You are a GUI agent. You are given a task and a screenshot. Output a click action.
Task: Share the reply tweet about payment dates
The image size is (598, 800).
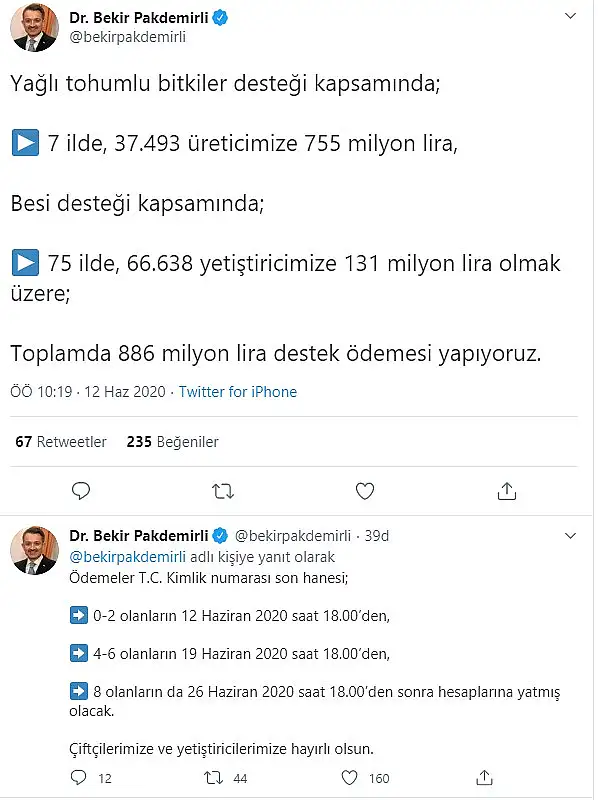484,778
